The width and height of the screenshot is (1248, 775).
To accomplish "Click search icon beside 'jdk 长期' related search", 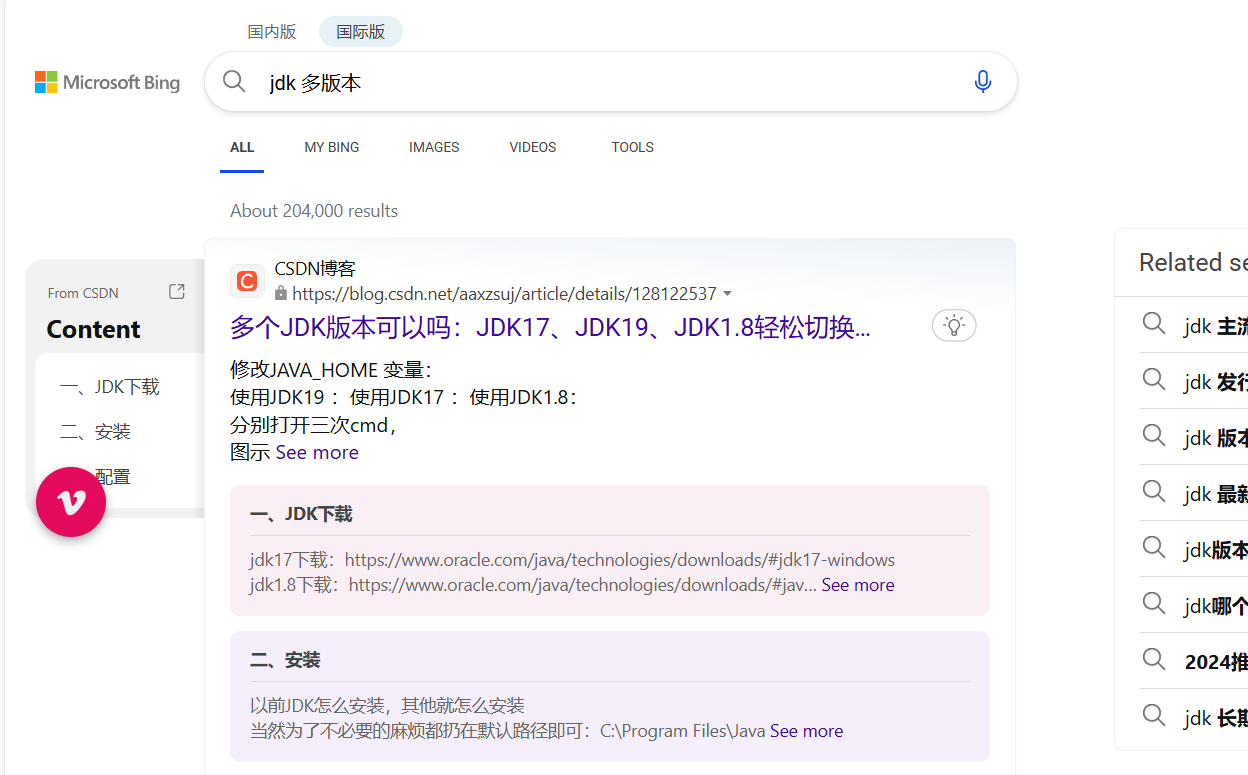I will click(1154, 716).
